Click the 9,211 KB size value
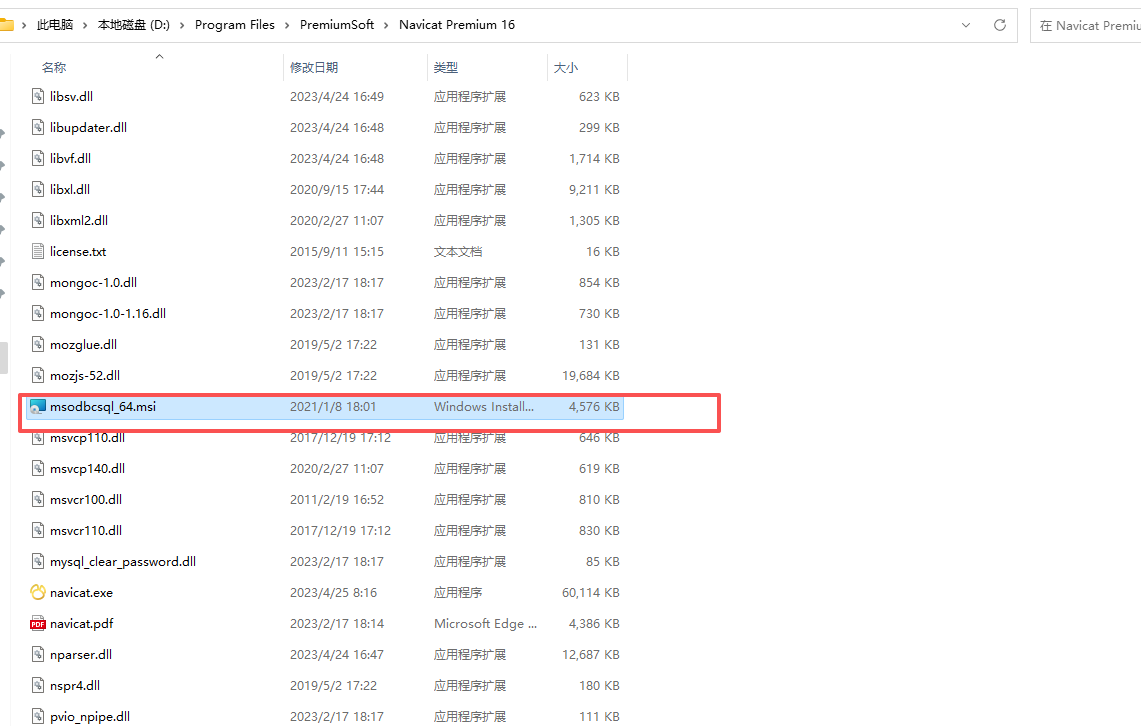The height and width of the screenshot is (726, 1141). coord(594,189)
